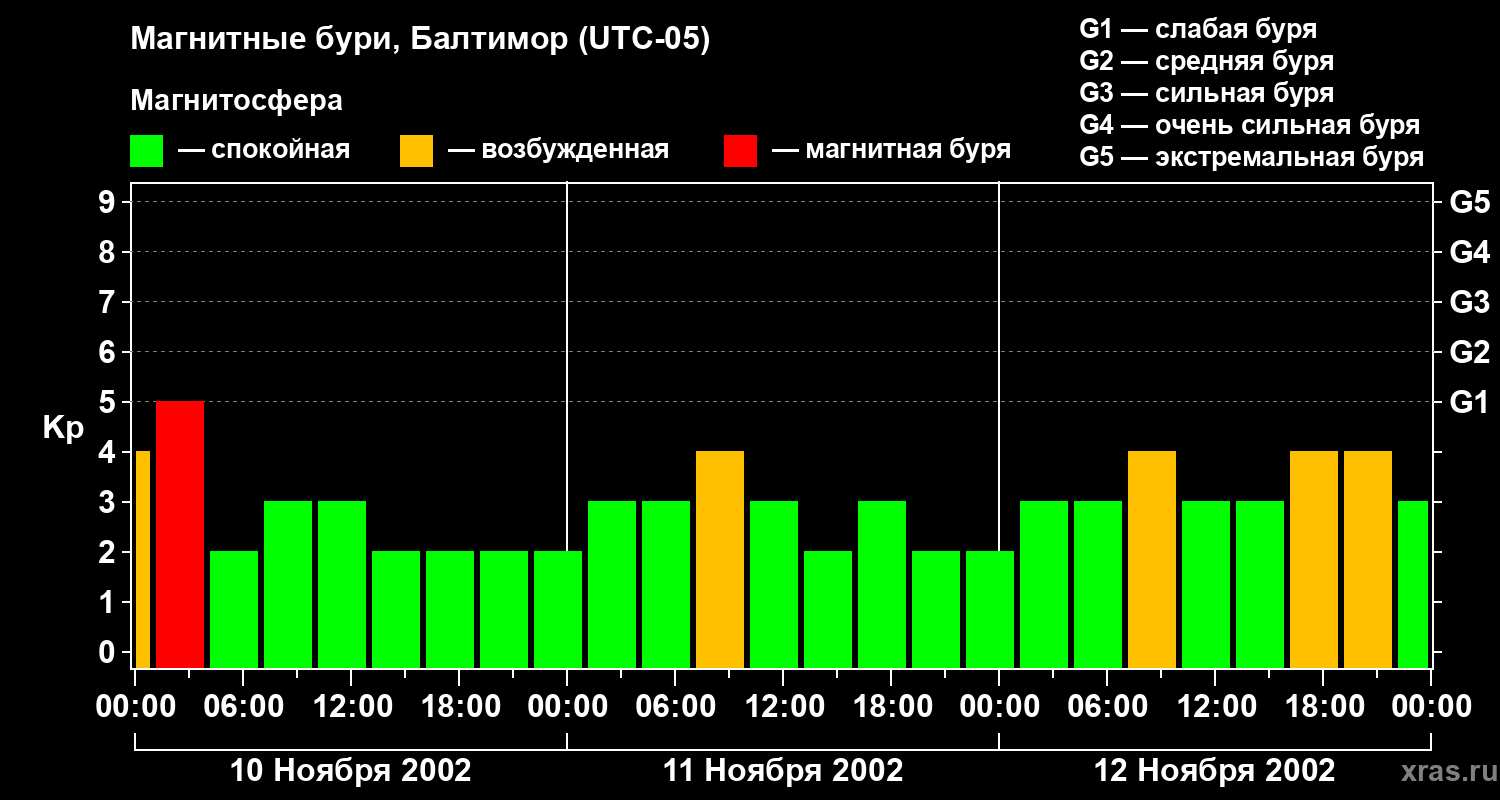Pick the orange bar near 08:00 on 12 November

1152,560
